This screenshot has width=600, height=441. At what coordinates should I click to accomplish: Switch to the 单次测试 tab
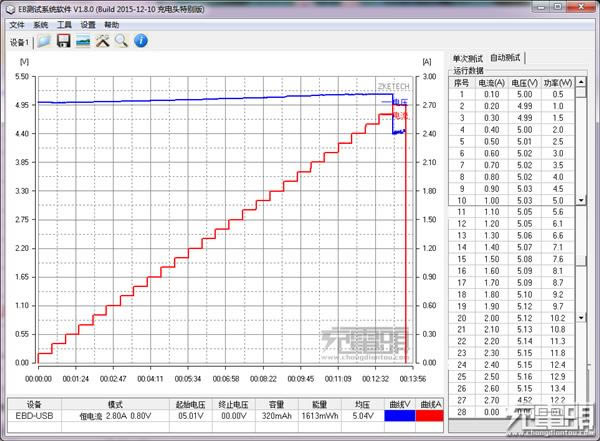pyautogui.click(x=468, y=59)
